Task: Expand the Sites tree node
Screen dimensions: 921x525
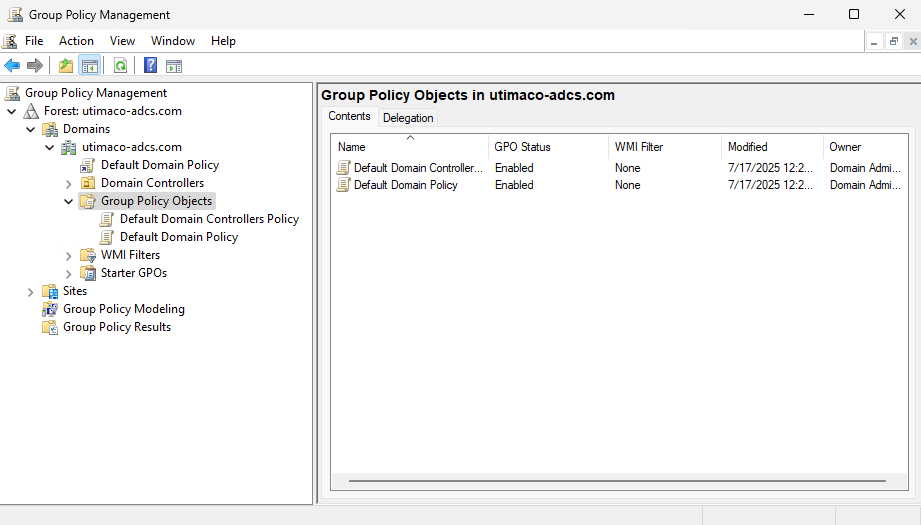Action: [31, 291]
